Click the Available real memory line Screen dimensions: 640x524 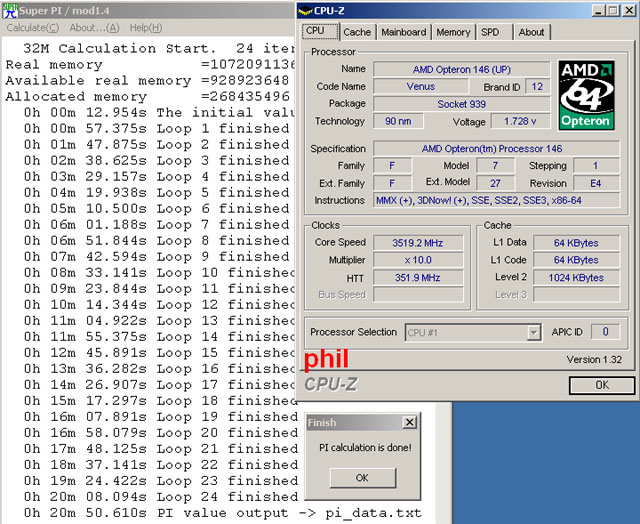pyautogui.click(x=147, y=80)
